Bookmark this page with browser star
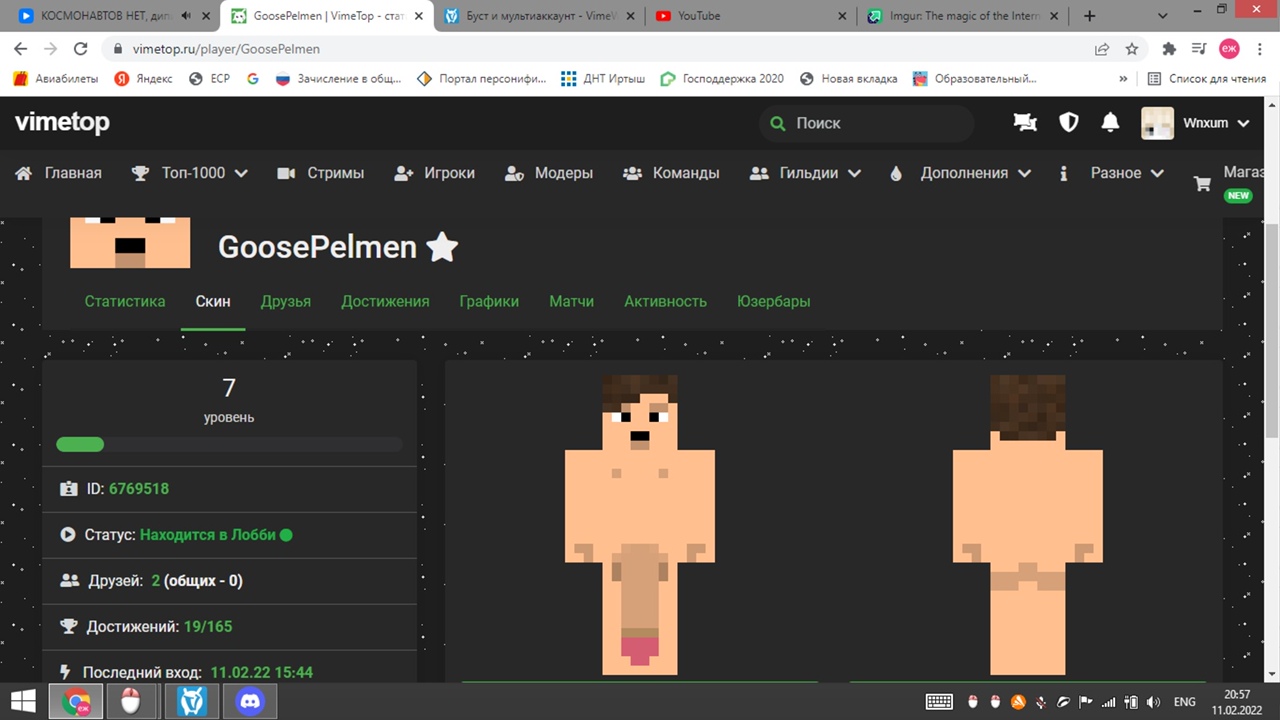The width and height of the screenshot is (1280, 720). [x=1132, y=49]
